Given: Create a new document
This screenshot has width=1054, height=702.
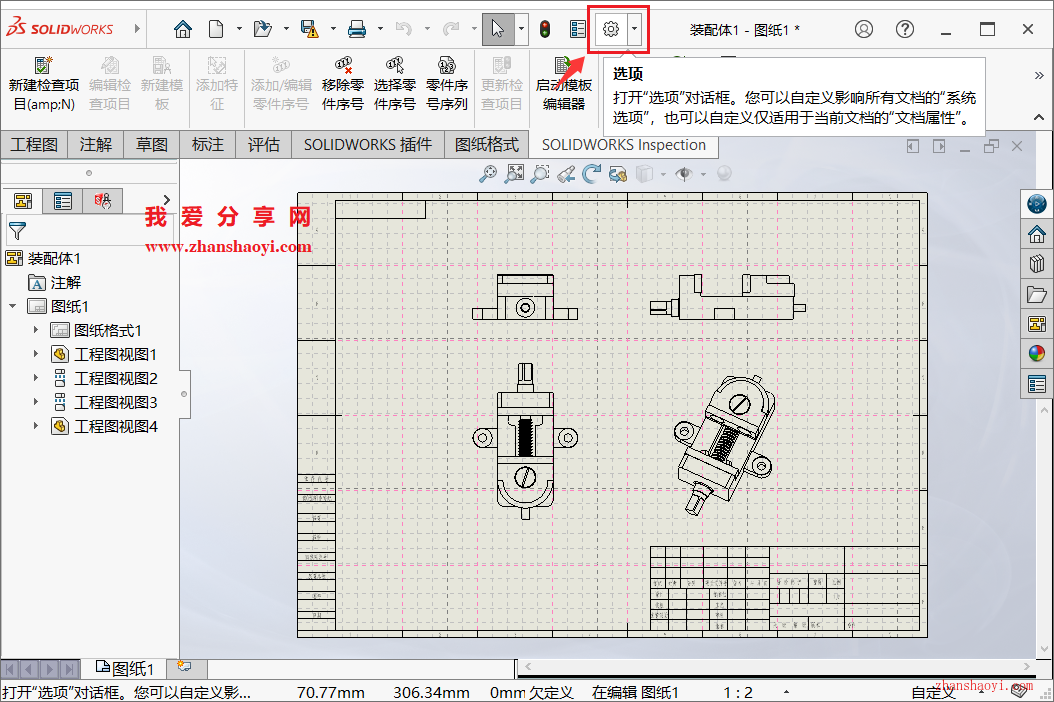Looking at the screenshot, I should [216, 30].
